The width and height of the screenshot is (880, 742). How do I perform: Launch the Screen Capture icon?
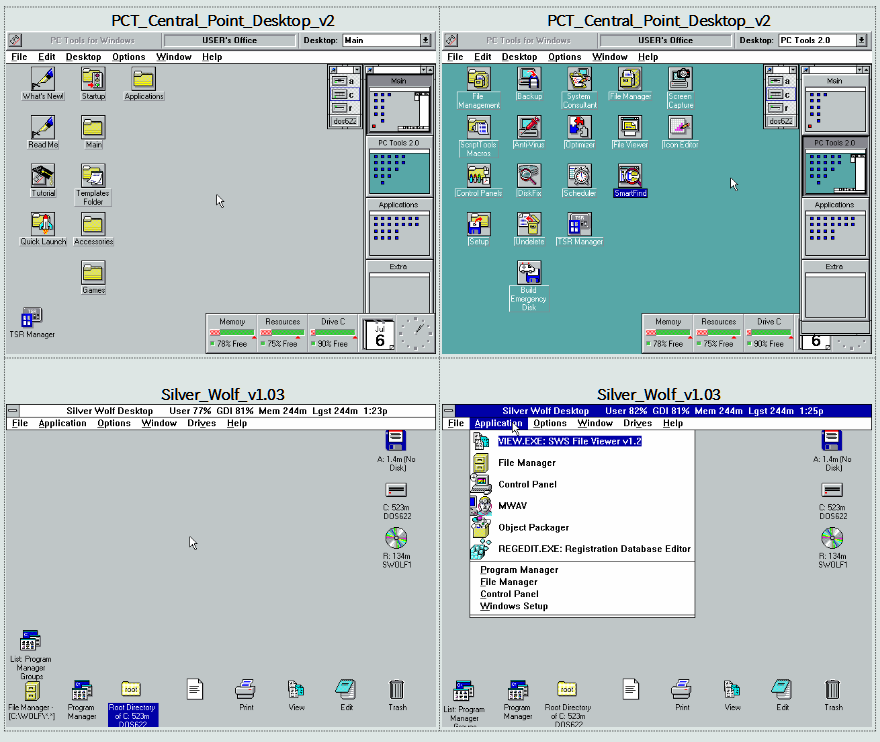point(680,88)
